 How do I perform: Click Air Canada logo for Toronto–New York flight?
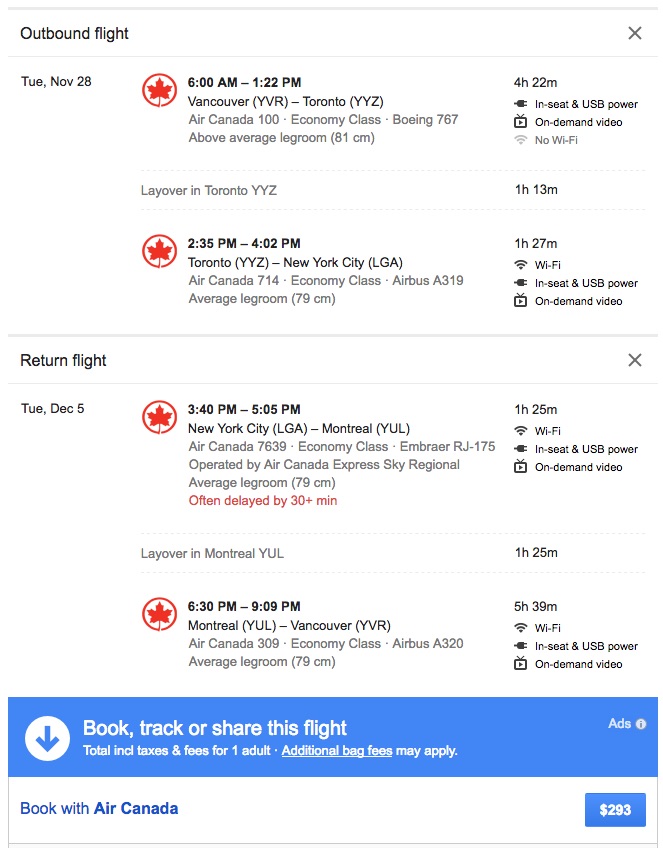tap(159, 251)
